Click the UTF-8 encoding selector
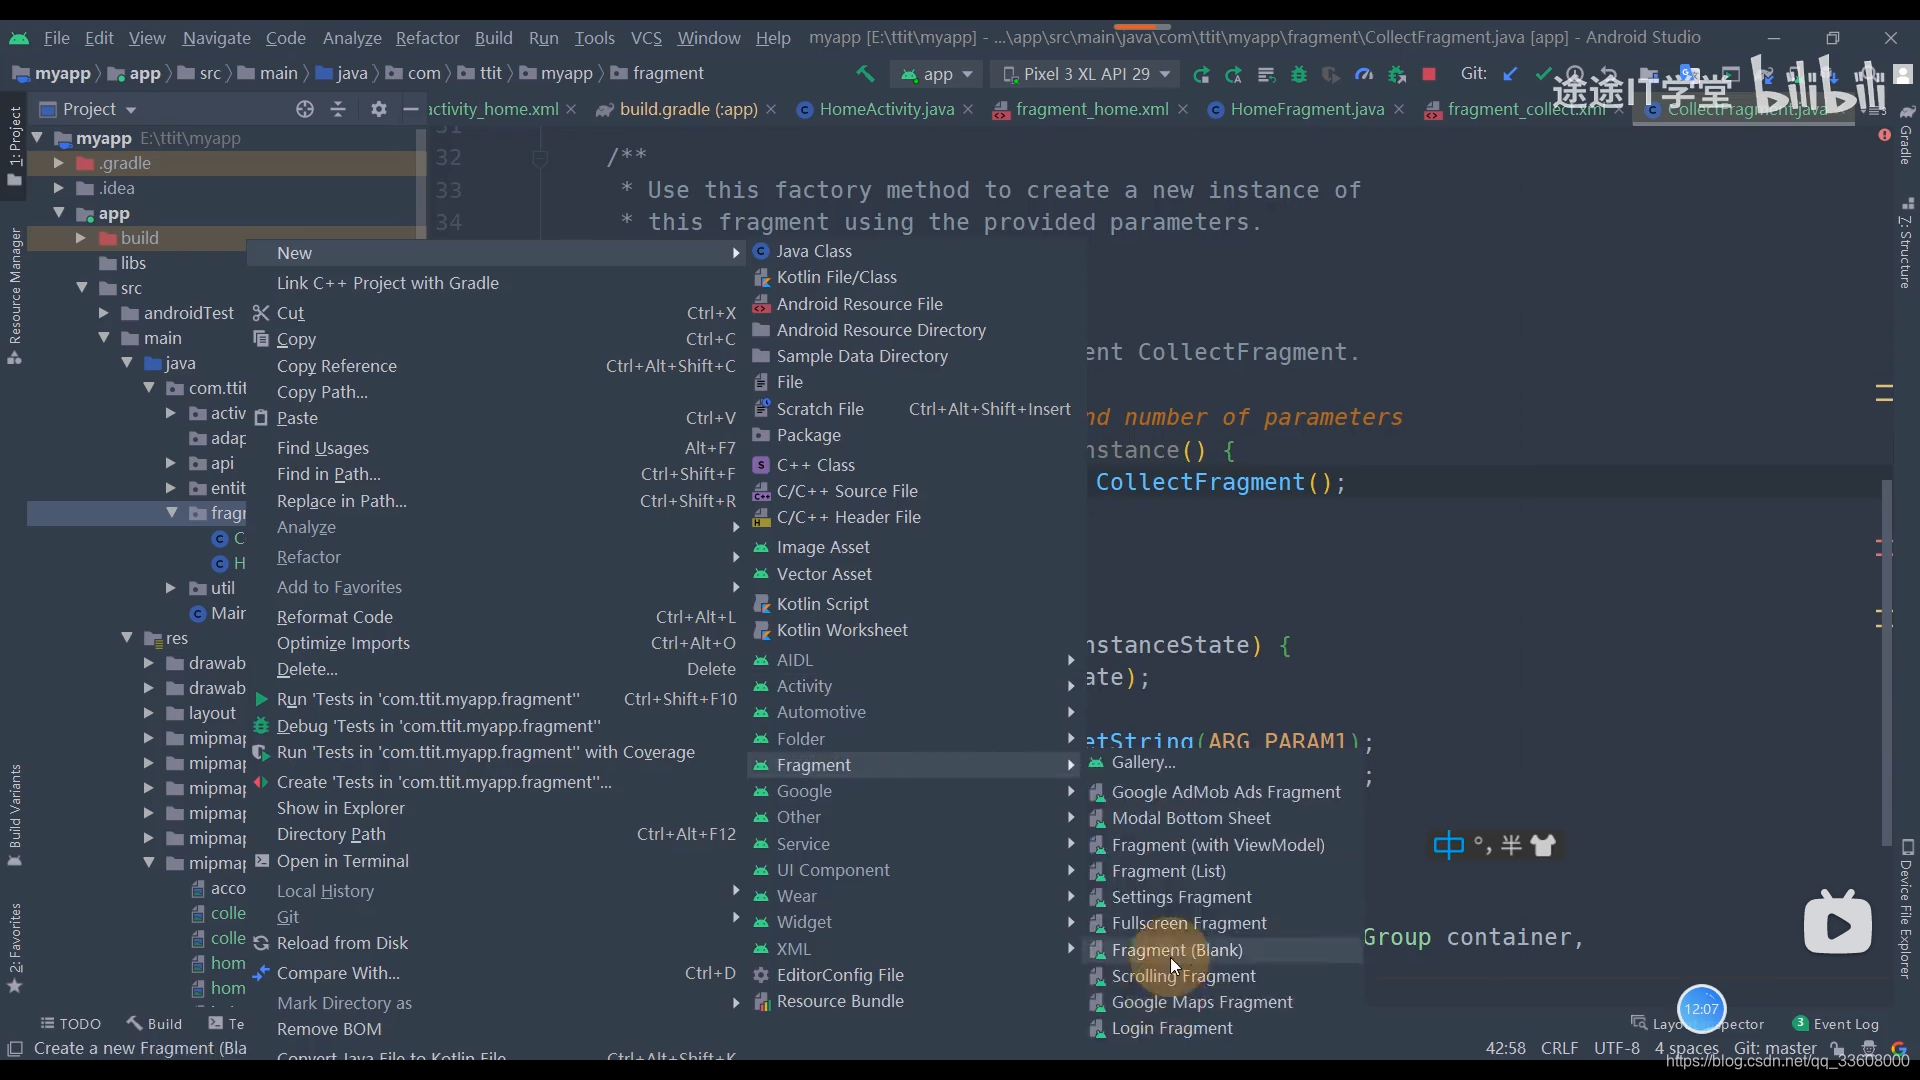The height and width of the screenshot is (1080, 1920). pos(1616,1048)
